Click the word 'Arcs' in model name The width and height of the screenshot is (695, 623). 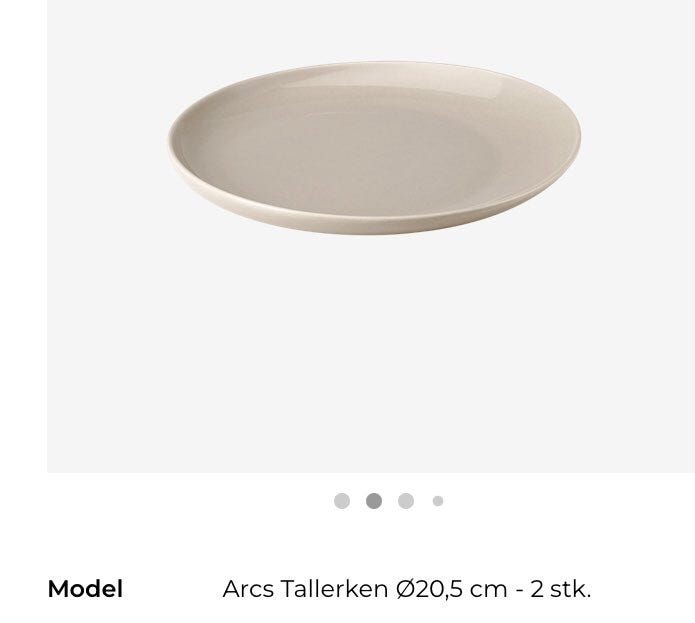coord(246,589)
